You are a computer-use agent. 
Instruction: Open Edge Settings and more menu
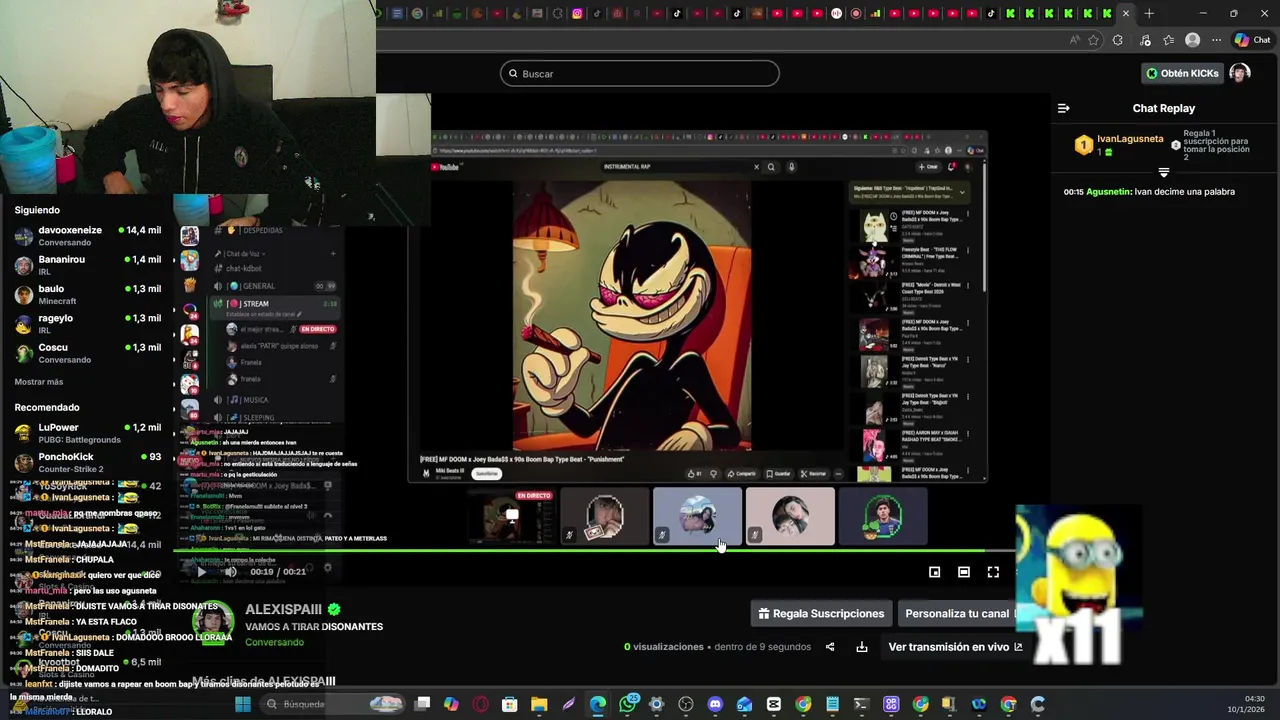click(1216, 40)
